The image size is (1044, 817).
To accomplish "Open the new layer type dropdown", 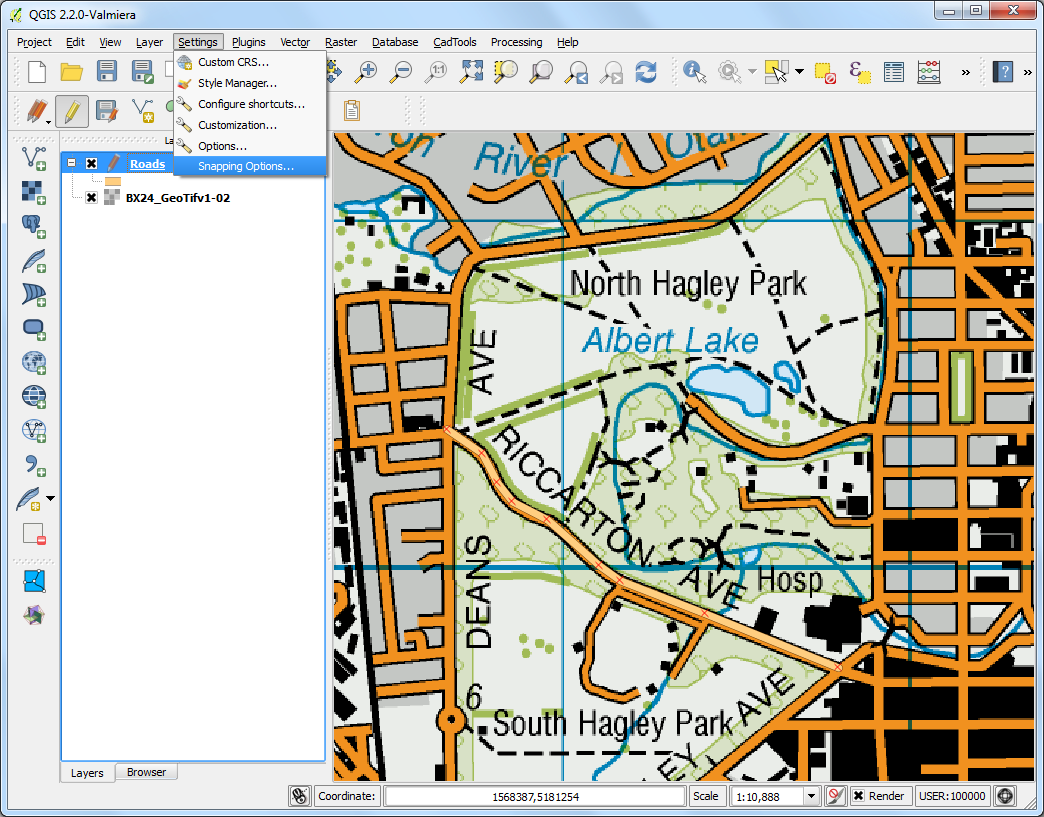I will 51,499.
